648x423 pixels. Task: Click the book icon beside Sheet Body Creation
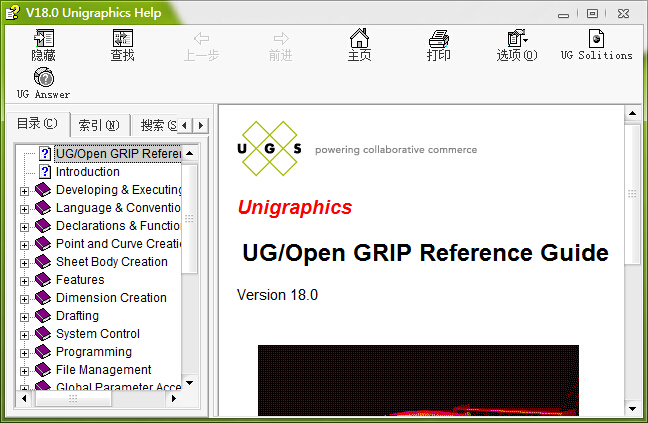(x=43, y=261)
